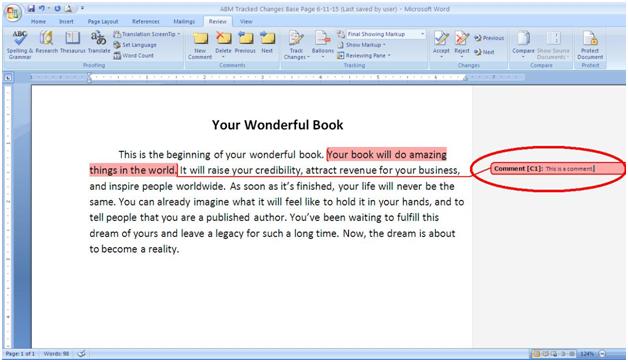Switch to the References tab

146,22
